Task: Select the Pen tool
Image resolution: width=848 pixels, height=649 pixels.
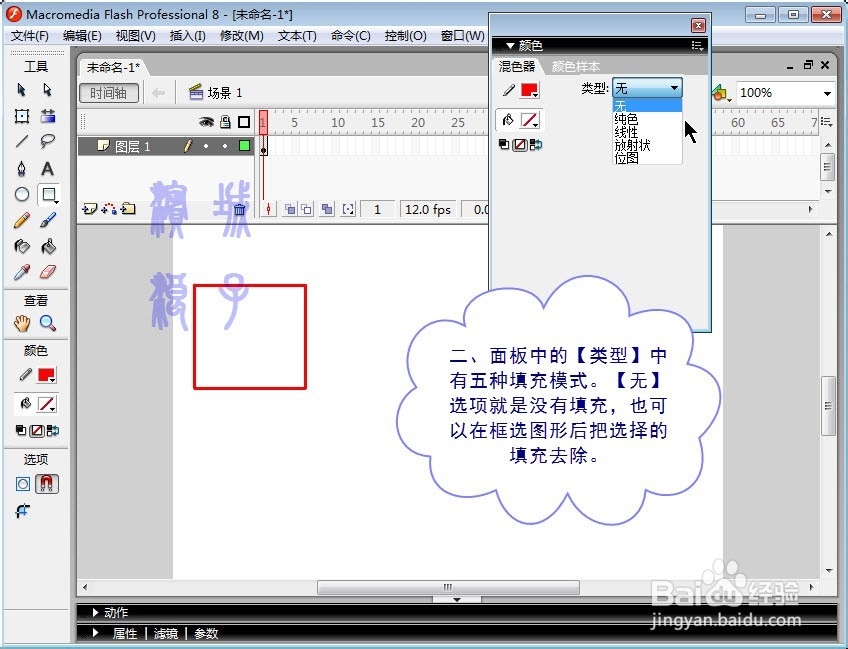Action: [22, 168]
